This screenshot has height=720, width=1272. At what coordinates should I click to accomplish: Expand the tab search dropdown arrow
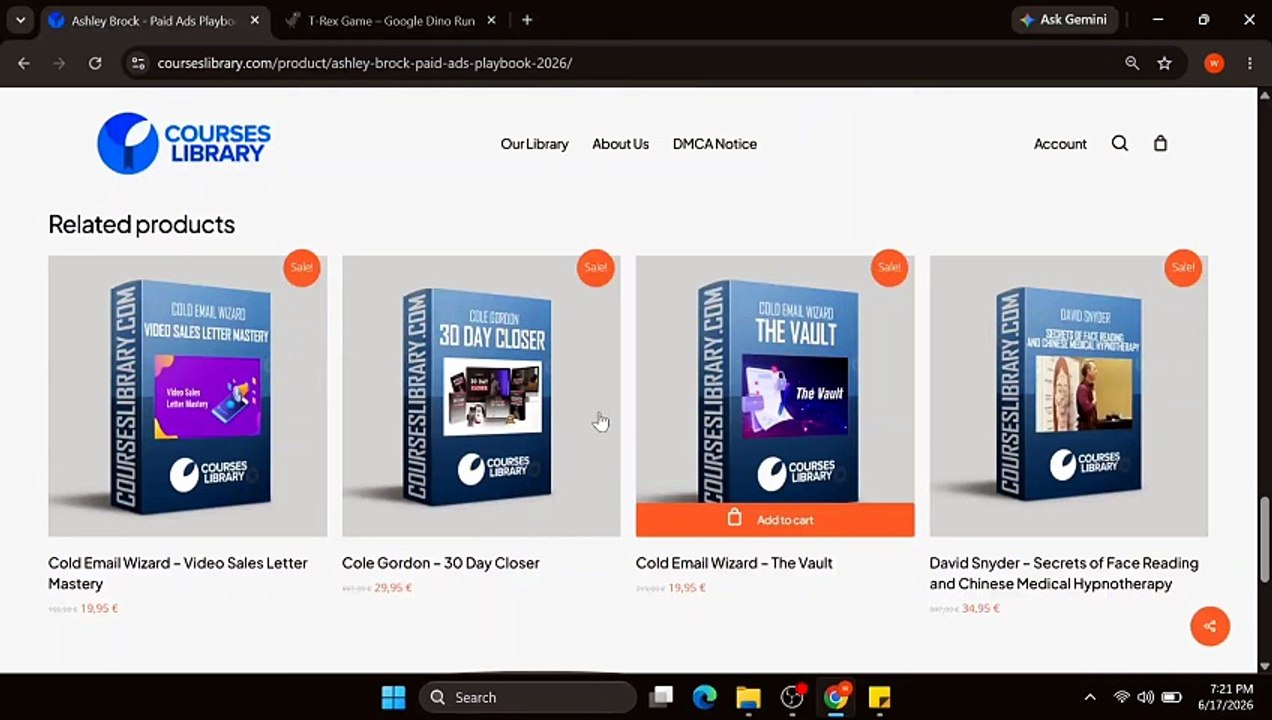tap(20, 20)
